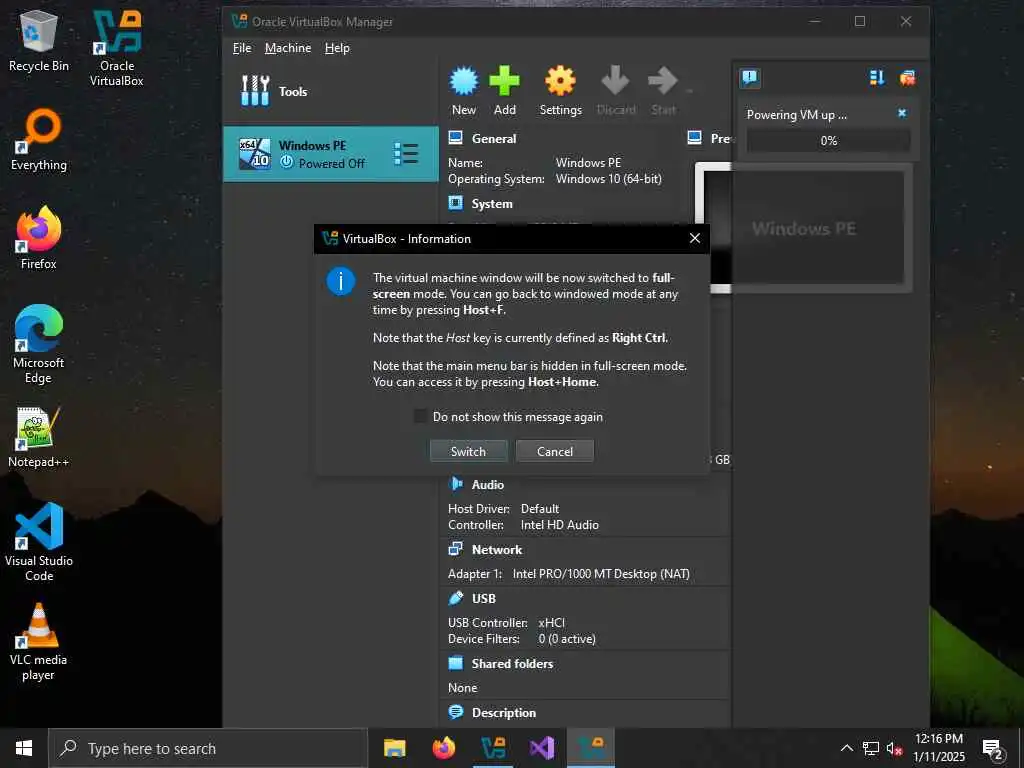This screenshot has width=1024, height=768.
Task: Open the Windows PE machine list-menu icon
Action: (x=406, y=154)
